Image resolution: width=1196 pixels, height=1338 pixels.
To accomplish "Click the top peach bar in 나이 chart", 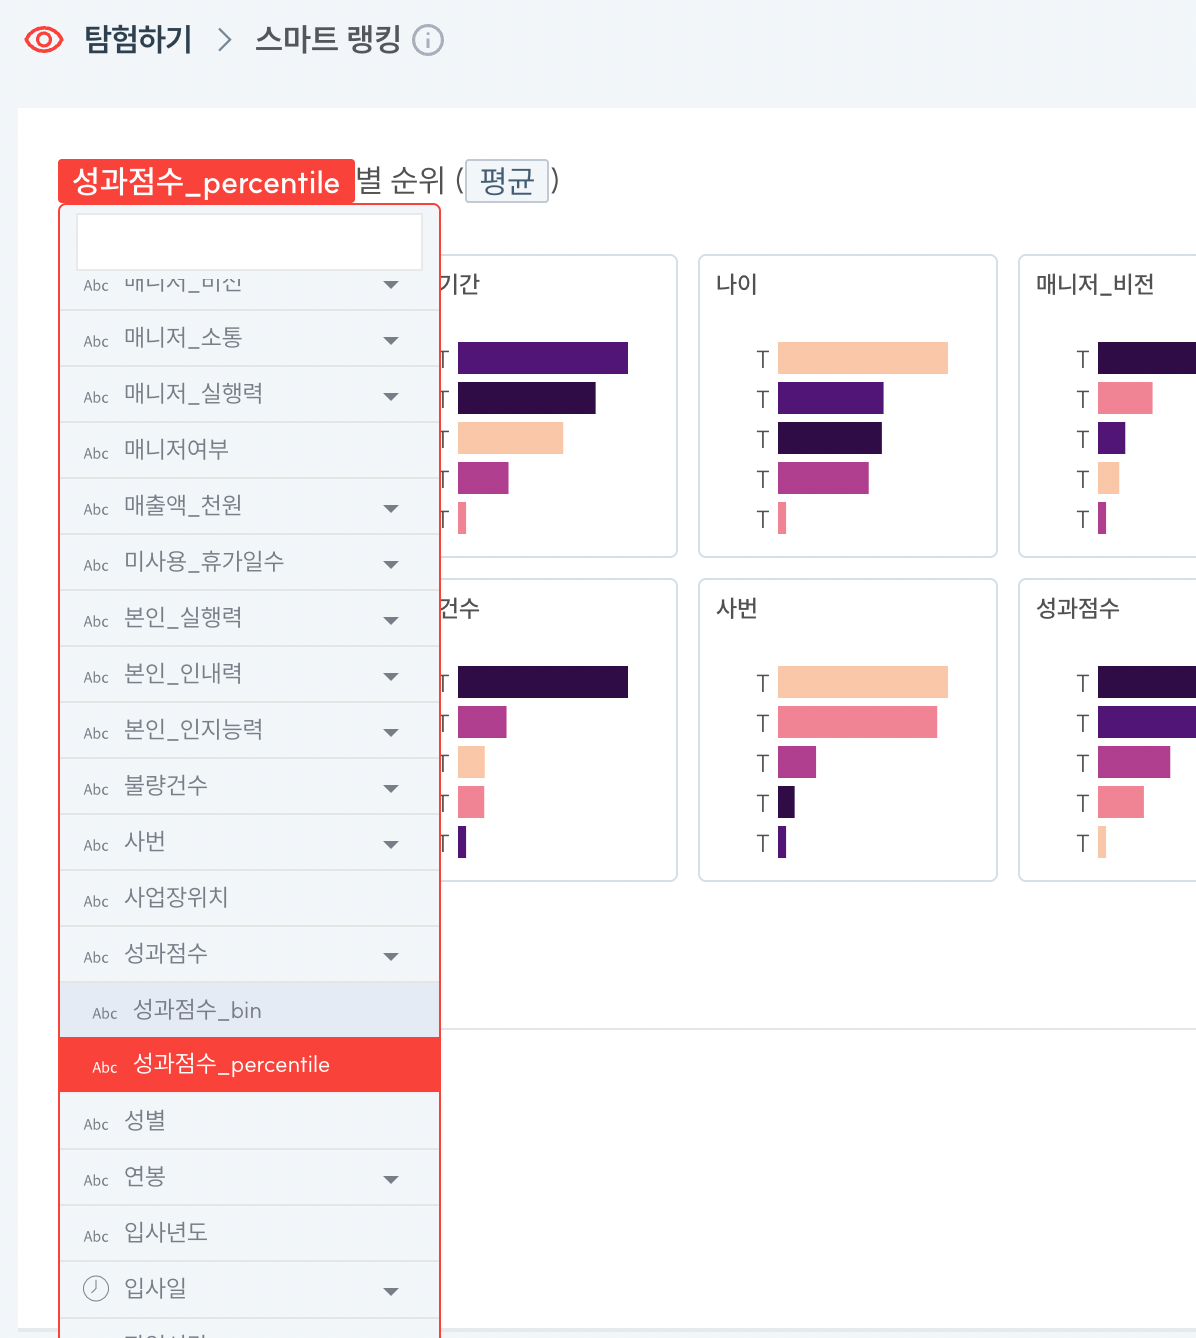I will pyautogui.click(x=863, y=358).
